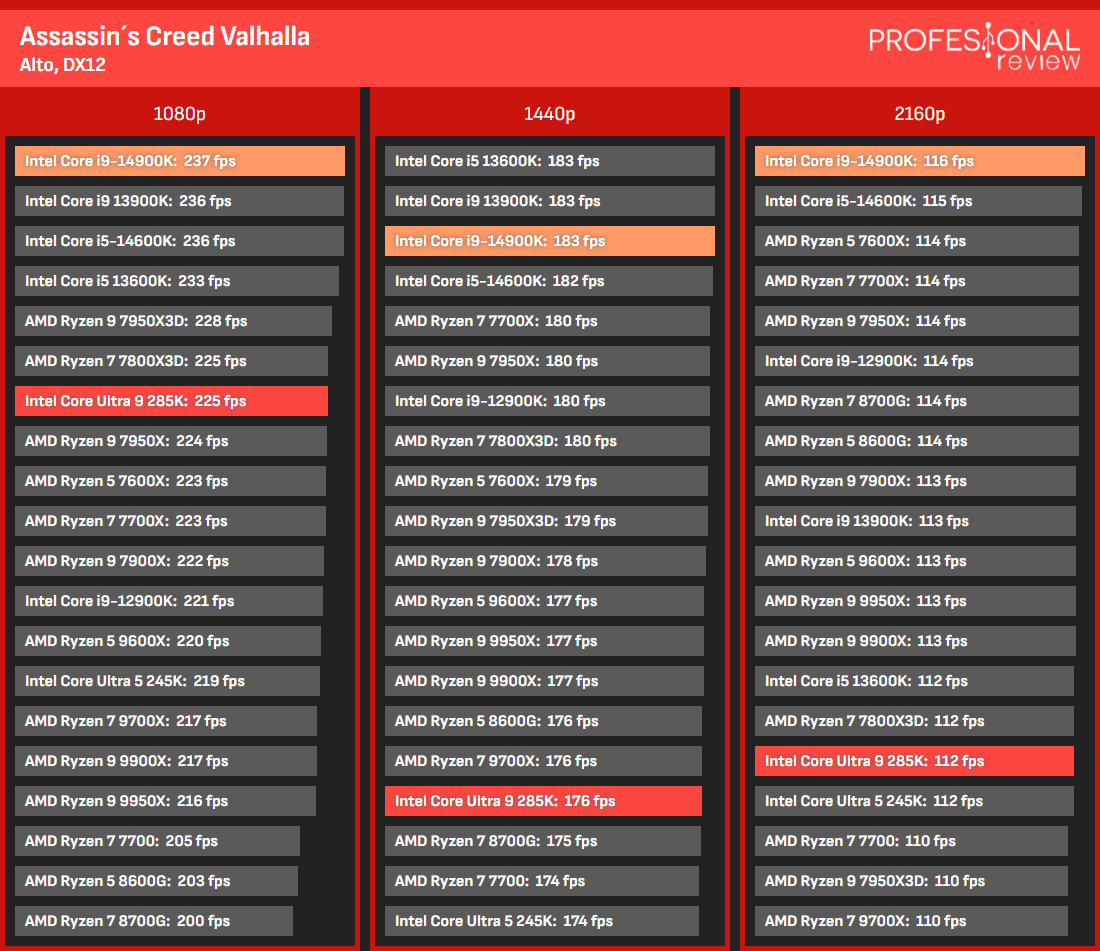1100x951 pixels.
Task: Click the Assassin's Creed Valhalla title
Action: tap(165, 36)
